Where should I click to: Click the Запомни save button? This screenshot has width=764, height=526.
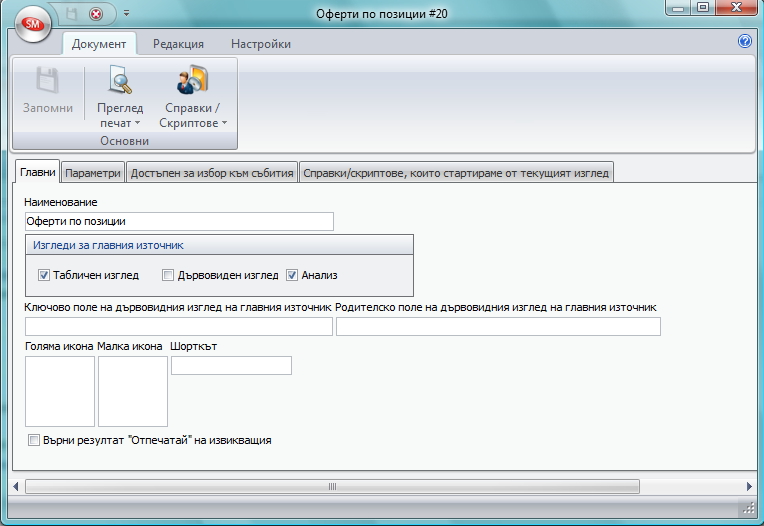tap(48, 92)
